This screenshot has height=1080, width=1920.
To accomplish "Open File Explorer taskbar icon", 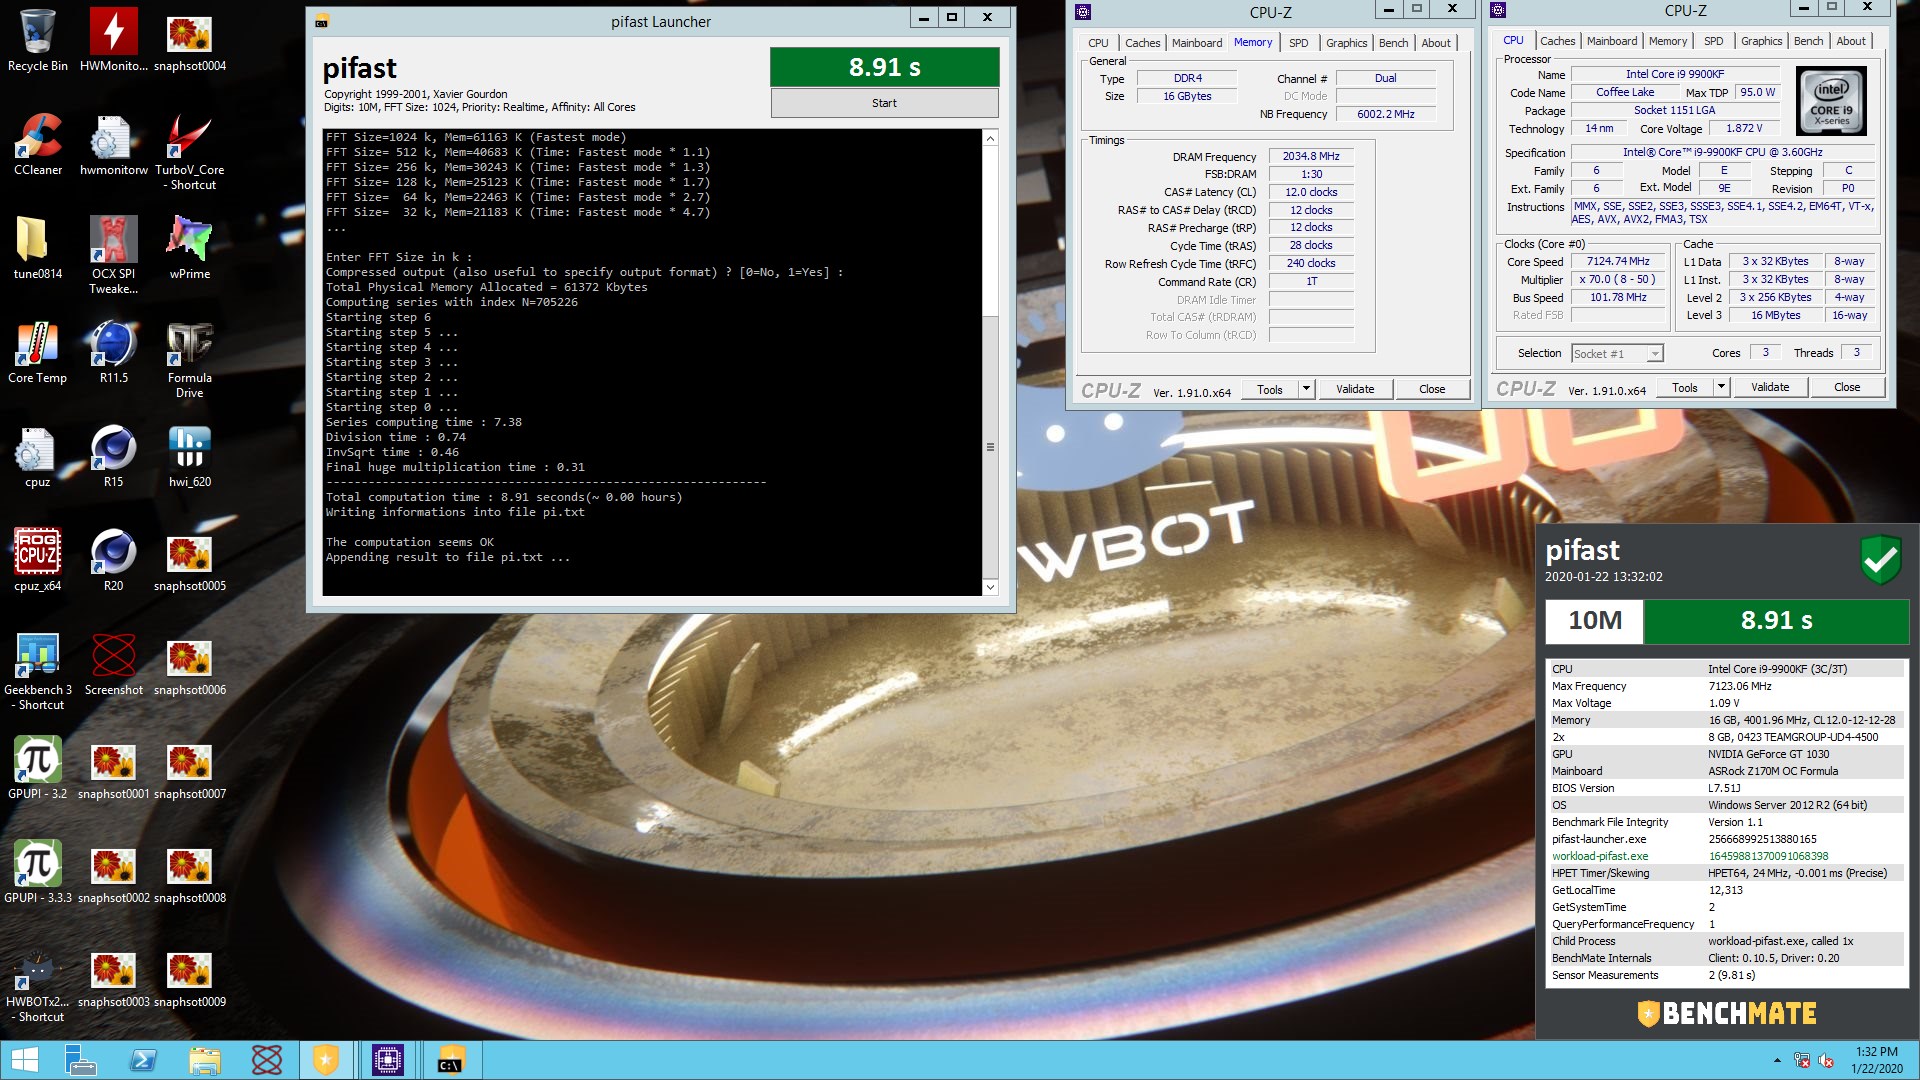I will [205, 1060].
